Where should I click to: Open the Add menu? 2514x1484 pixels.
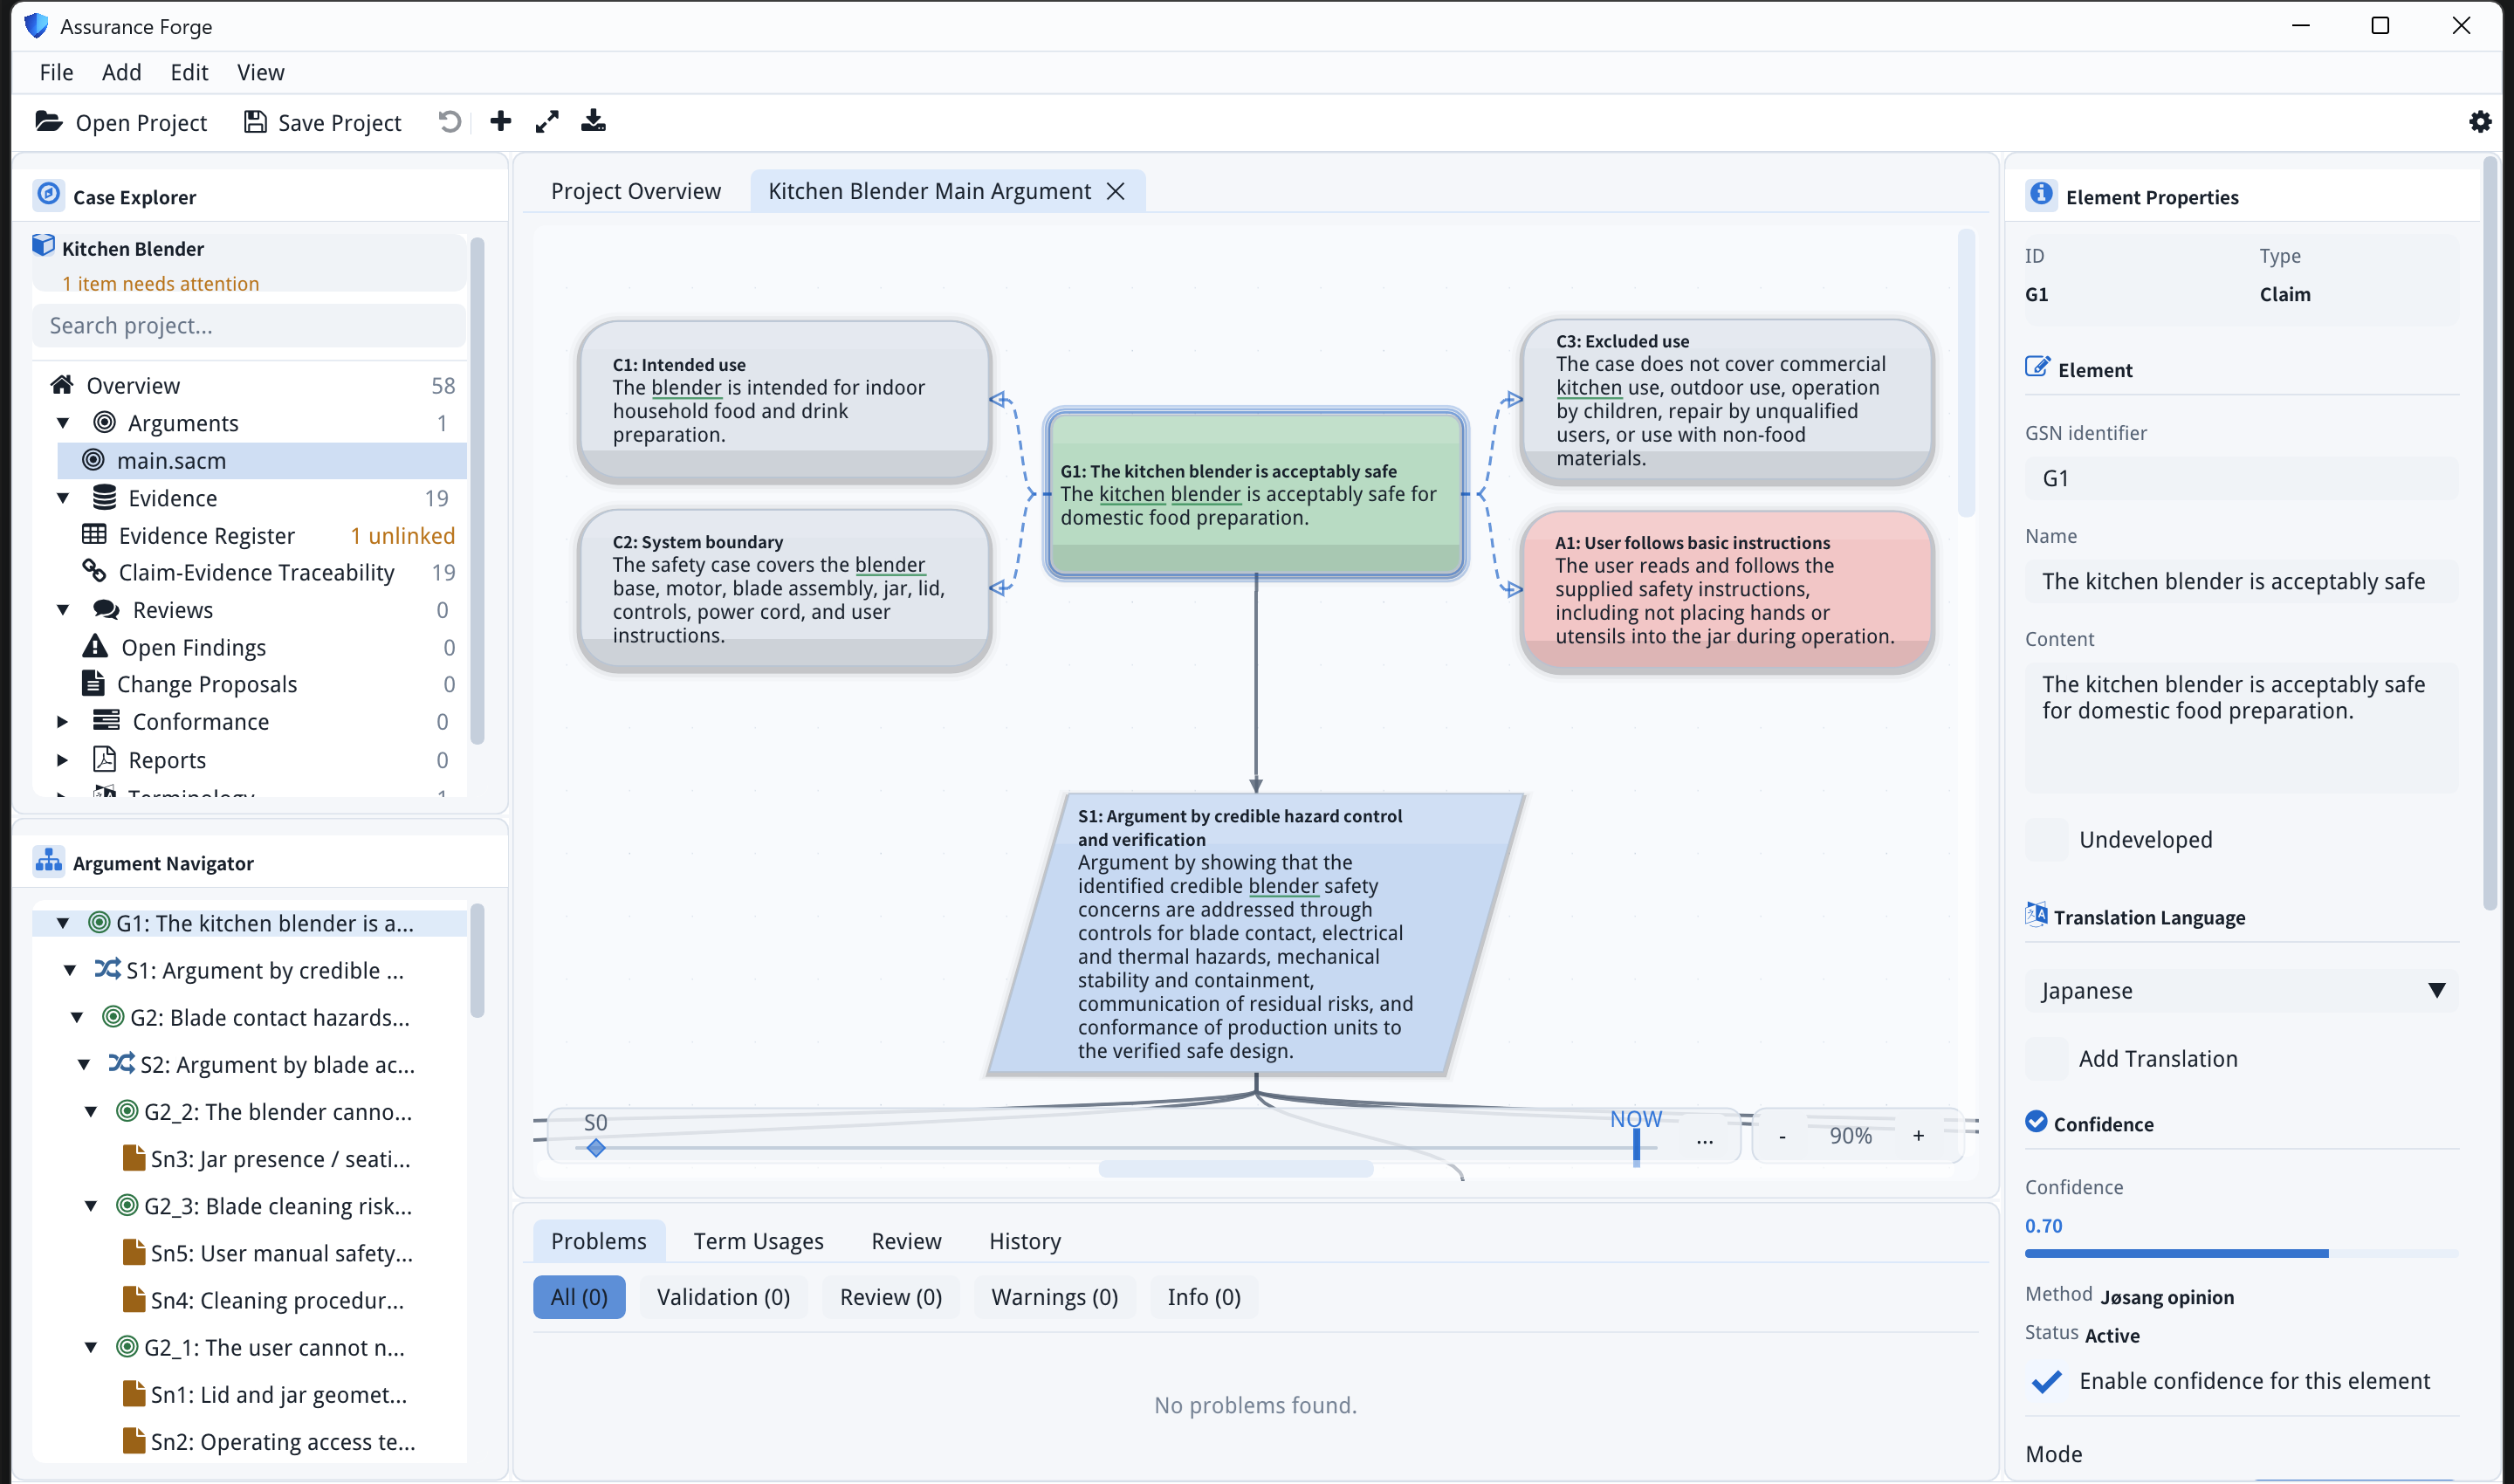(x=121, y=72)
